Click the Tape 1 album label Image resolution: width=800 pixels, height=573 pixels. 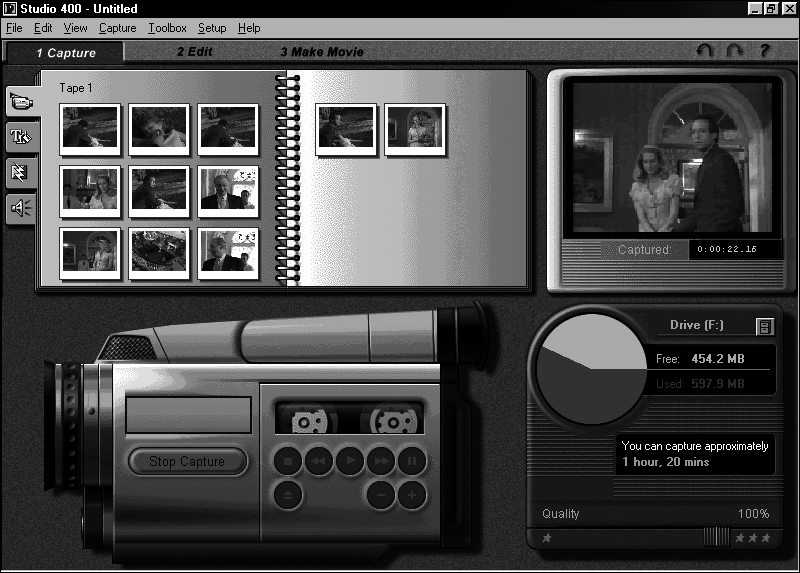point(76,88)
